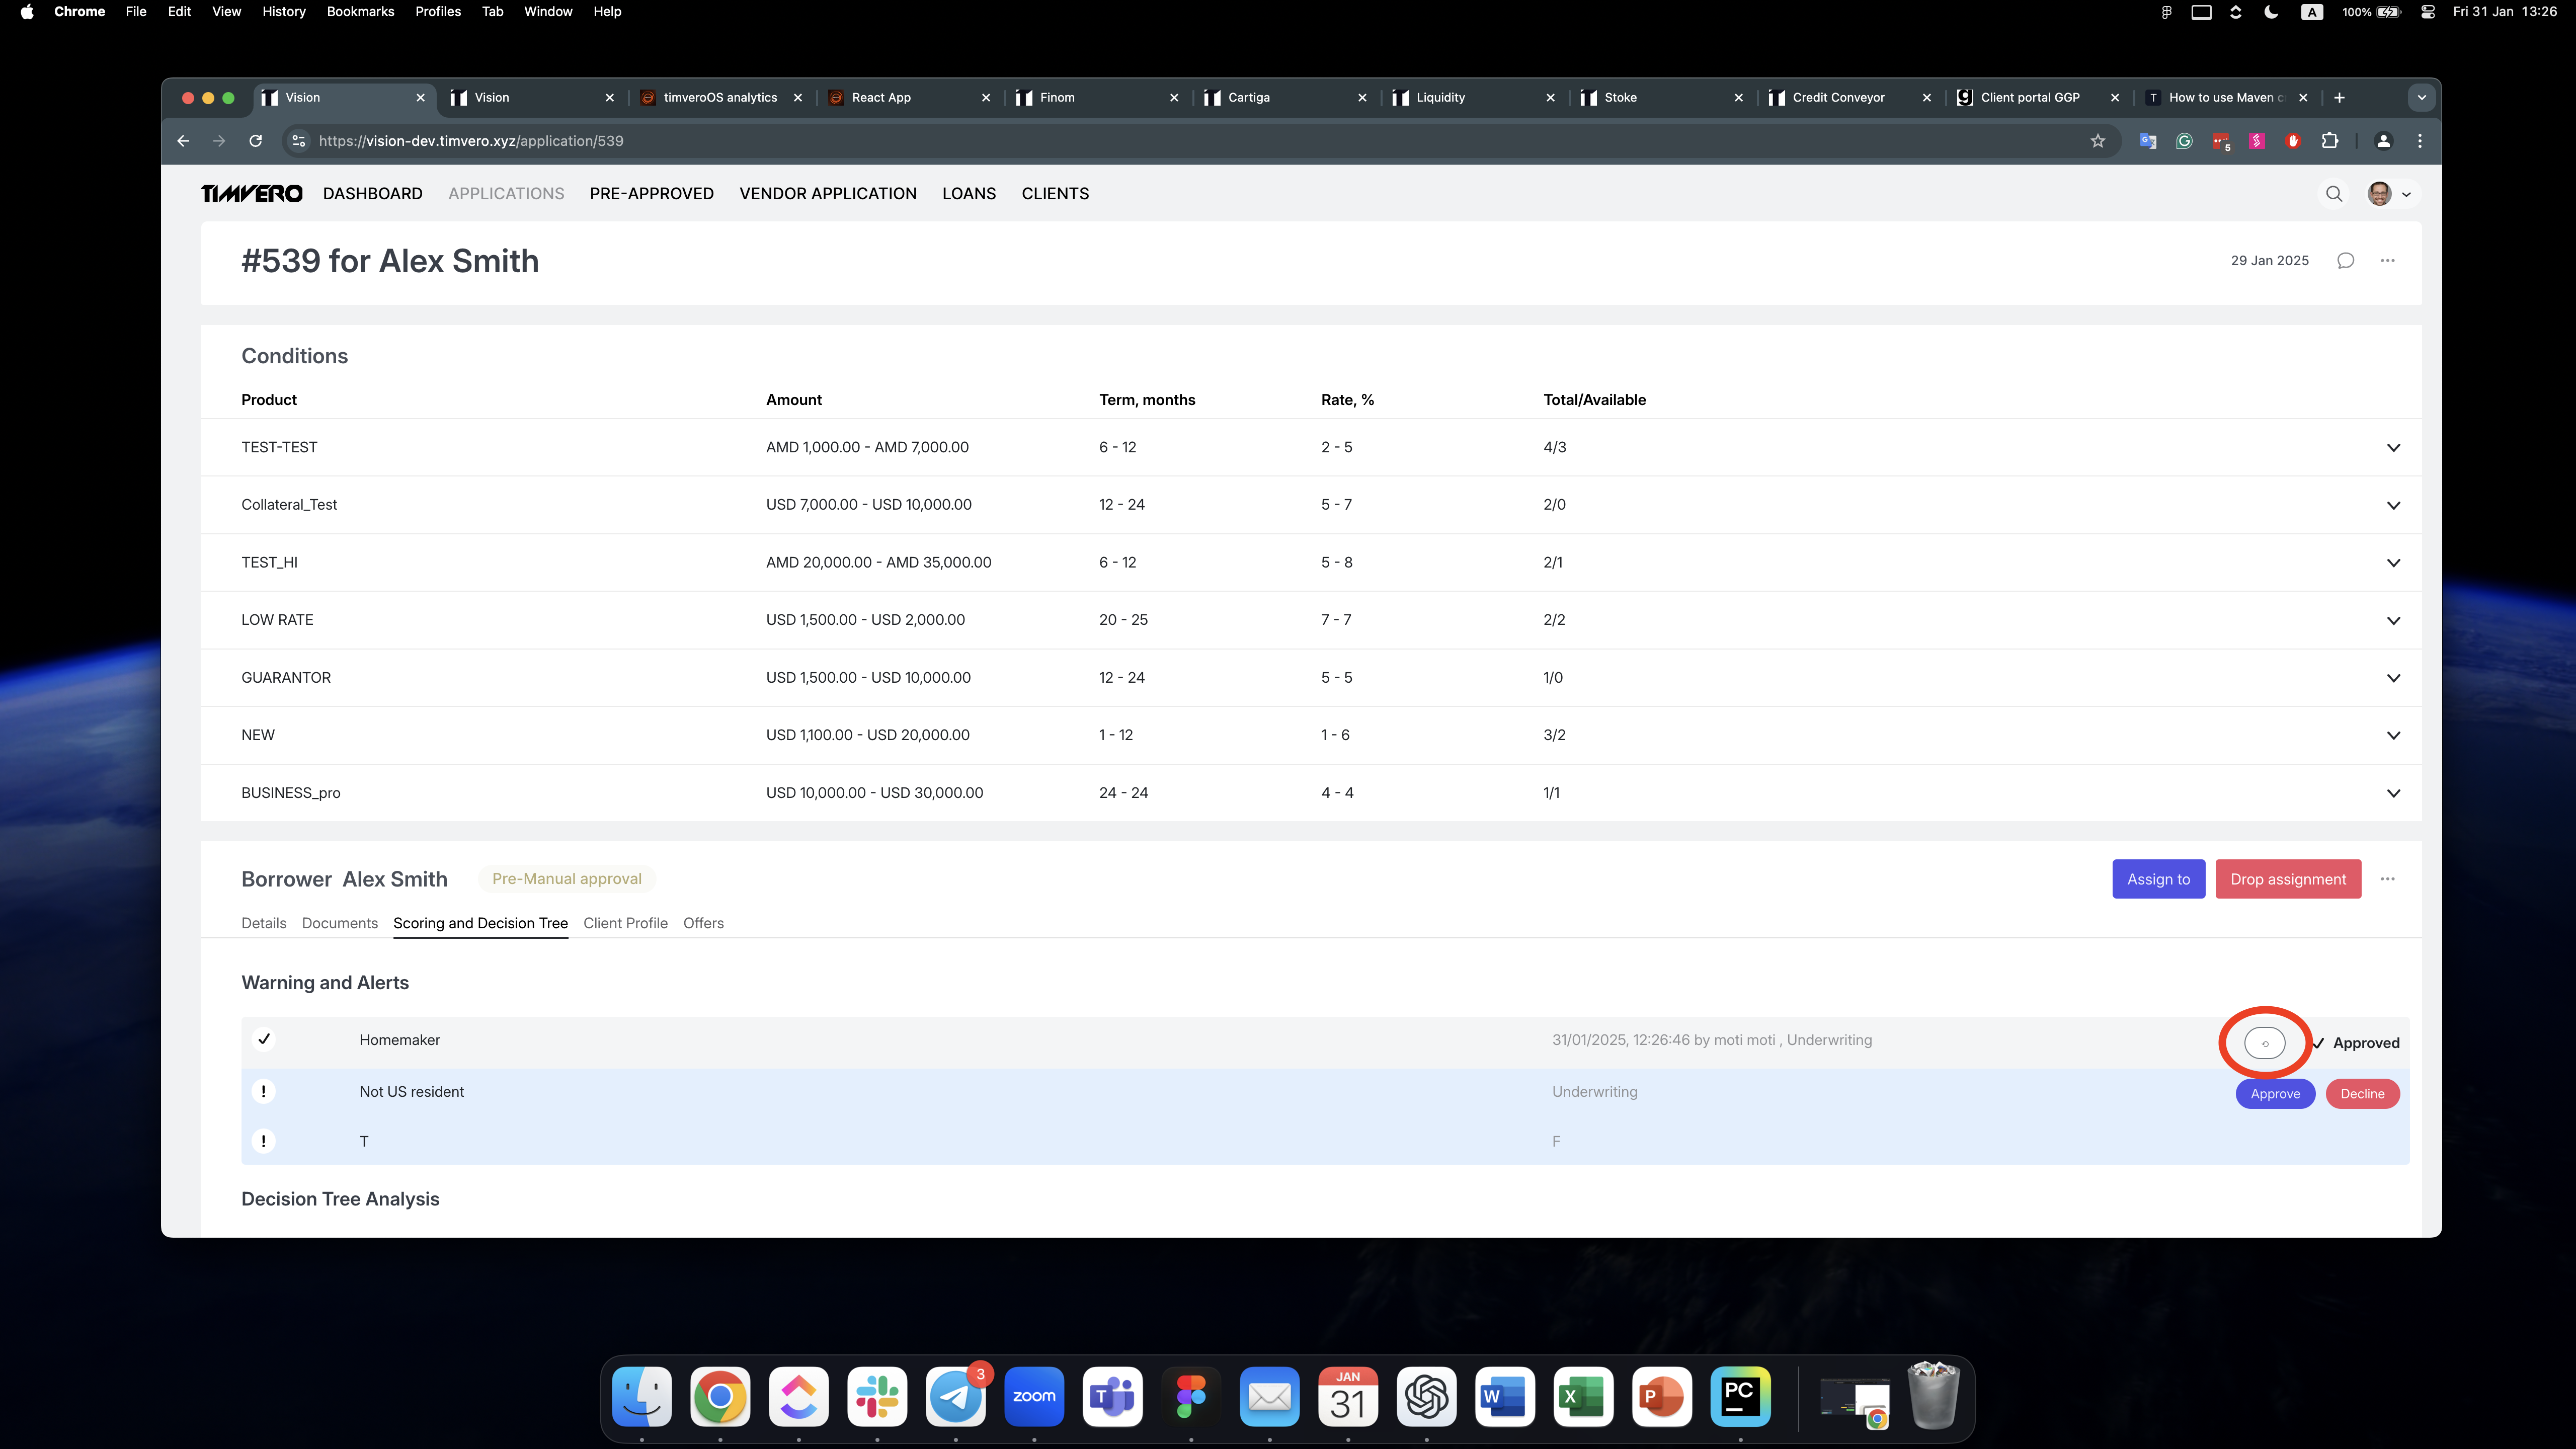Screen dimensions: 2576x1449
Task: Click the alert status icon for Not US resident
Action: pyautogui.click(x=264, y=1091)
